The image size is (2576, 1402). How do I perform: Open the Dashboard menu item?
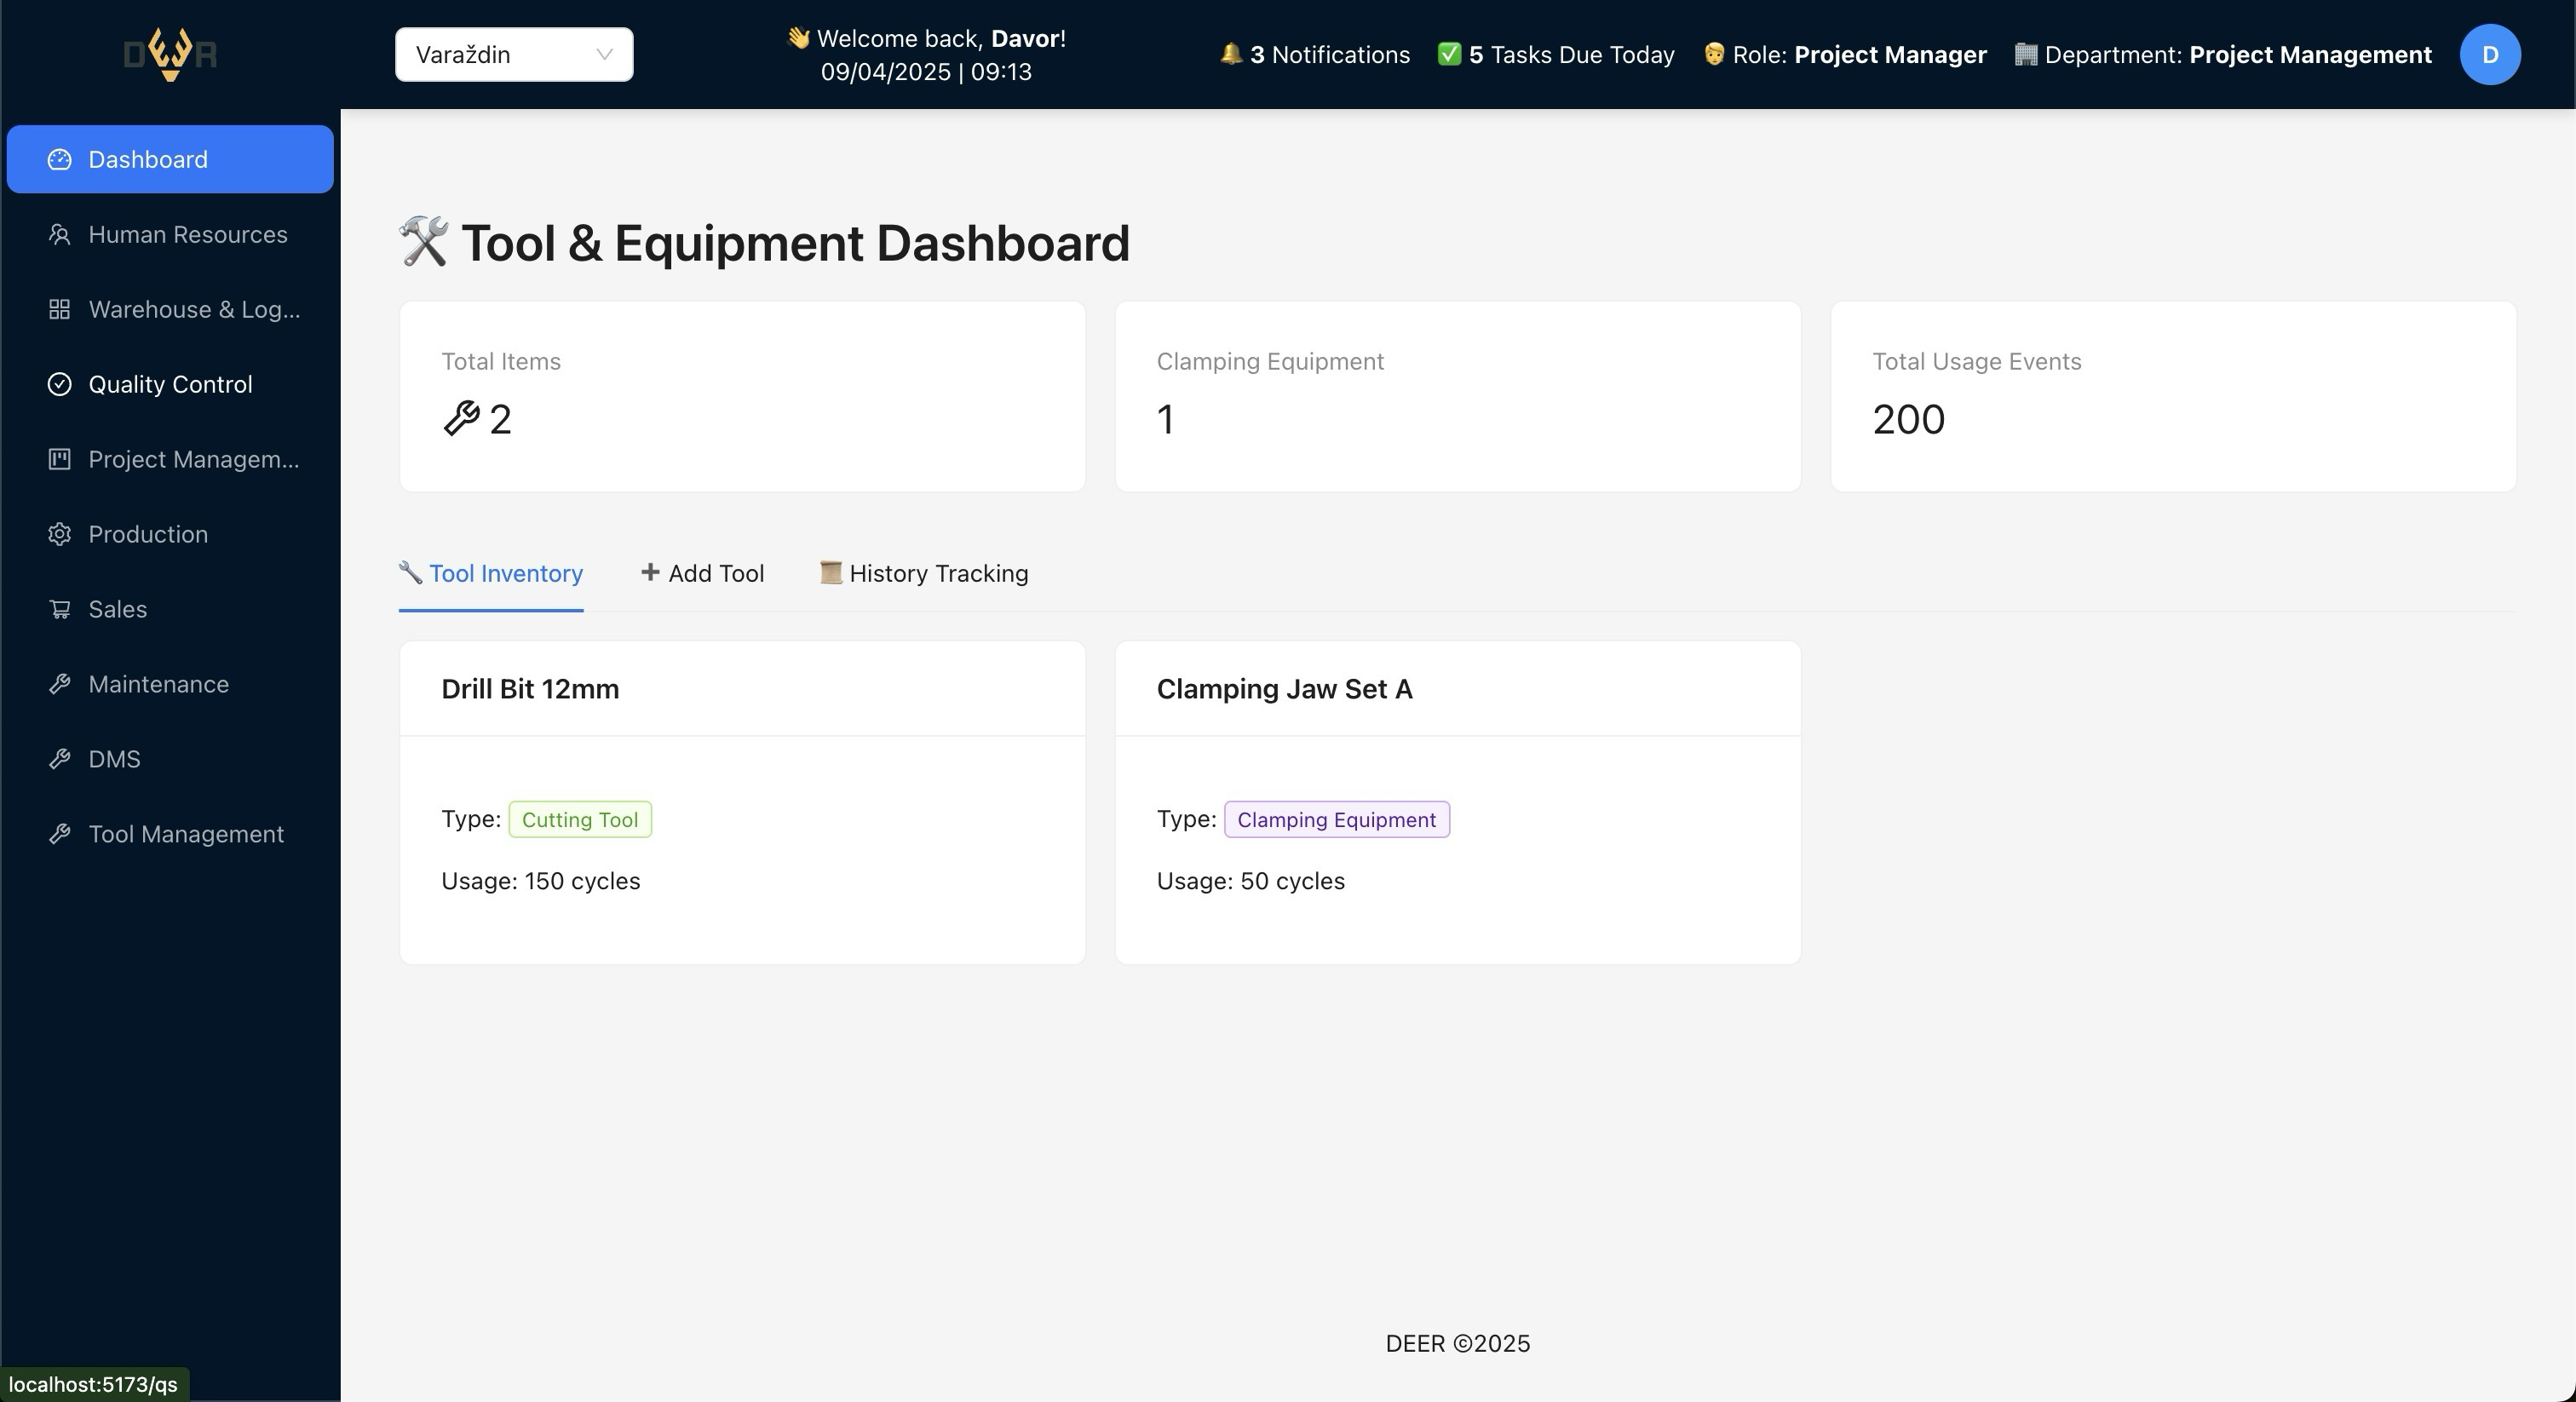[x=170, y=159]
